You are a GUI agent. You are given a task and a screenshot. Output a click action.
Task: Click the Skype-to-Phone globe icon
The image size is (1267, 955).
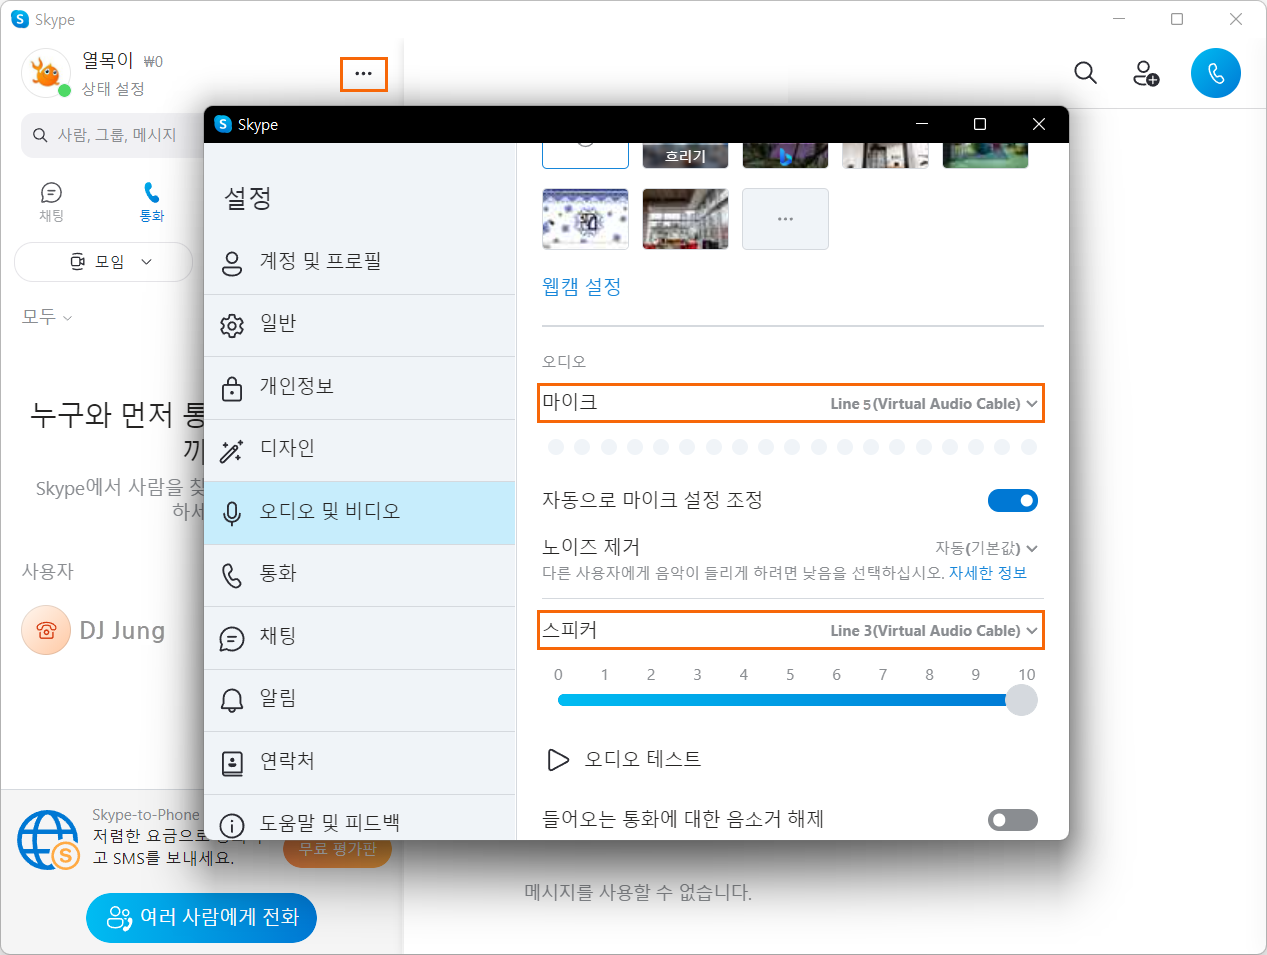pos(48,840)
